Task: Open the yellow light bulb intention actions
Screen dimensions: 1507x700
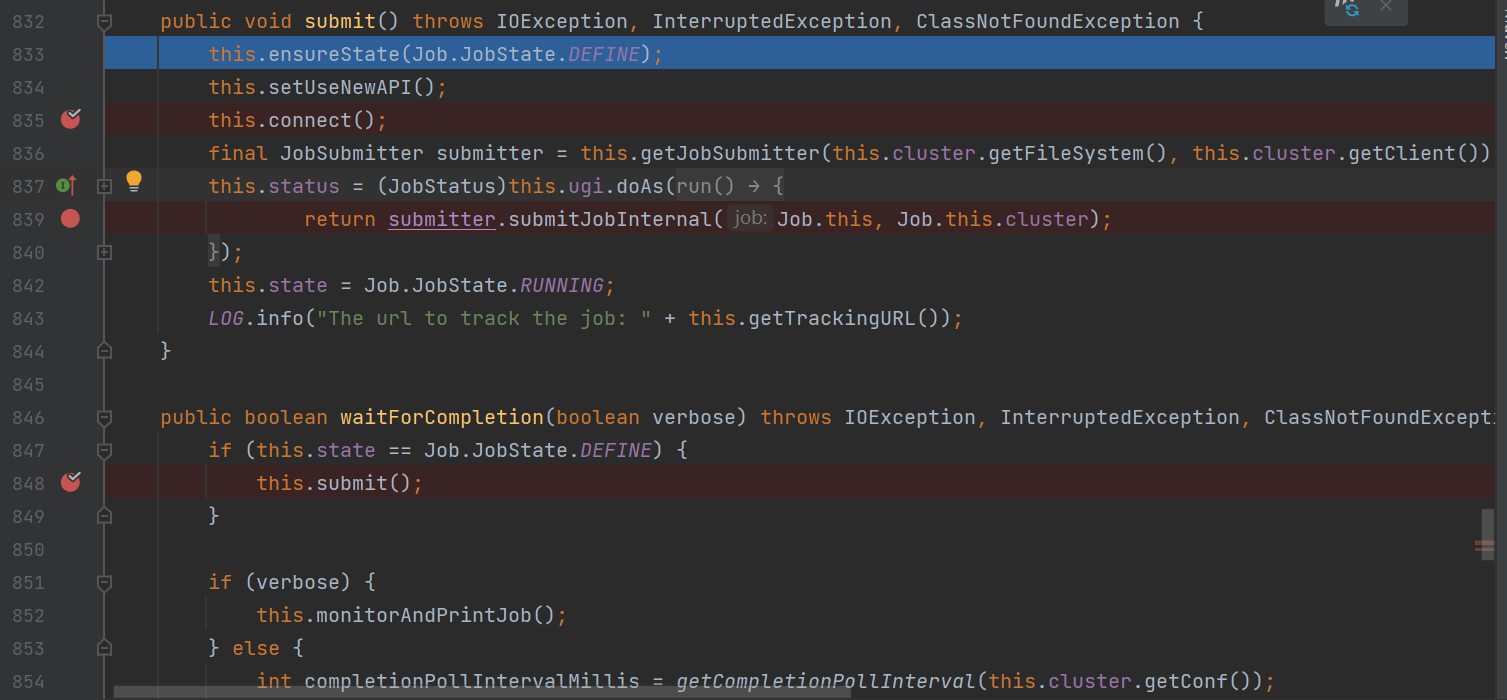Action: (x=134, y=182)
